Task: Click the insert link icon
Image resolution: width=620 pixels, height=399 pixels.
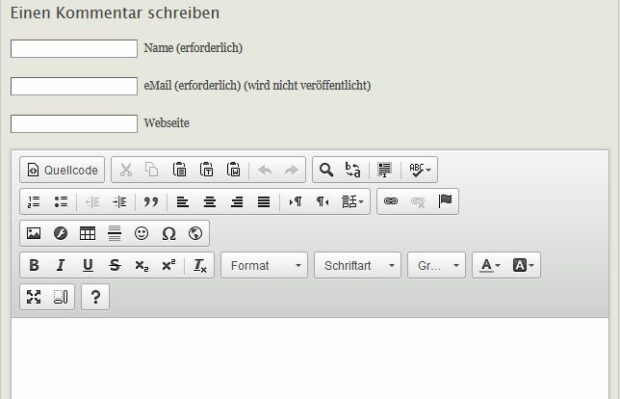Action: click(x=391, y=202)
